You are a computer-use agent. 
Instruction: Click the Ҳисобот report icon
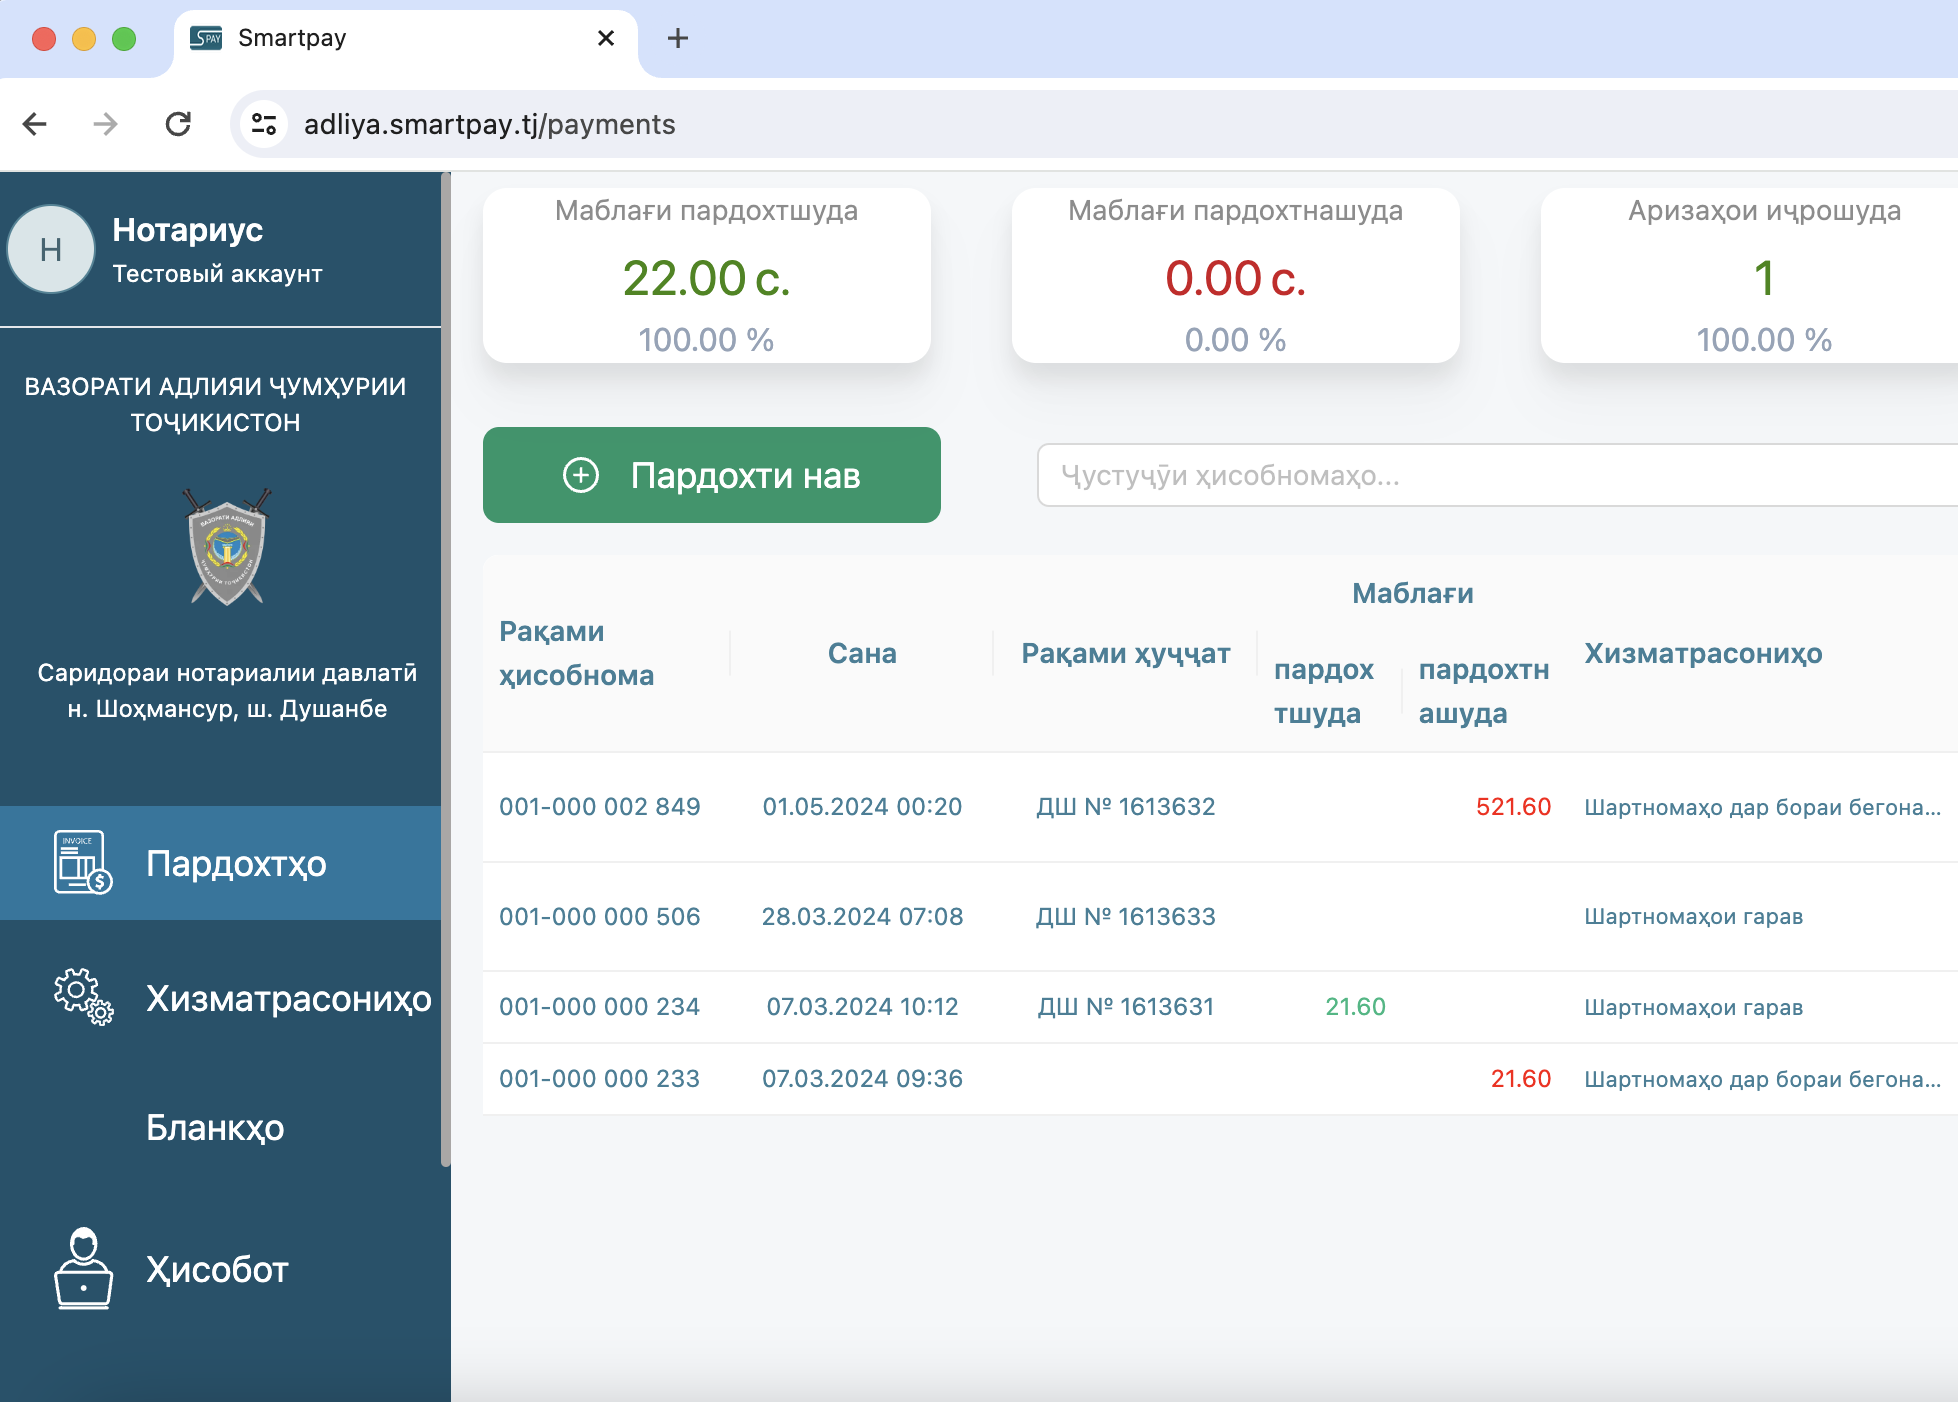[x=83, y=1268]
